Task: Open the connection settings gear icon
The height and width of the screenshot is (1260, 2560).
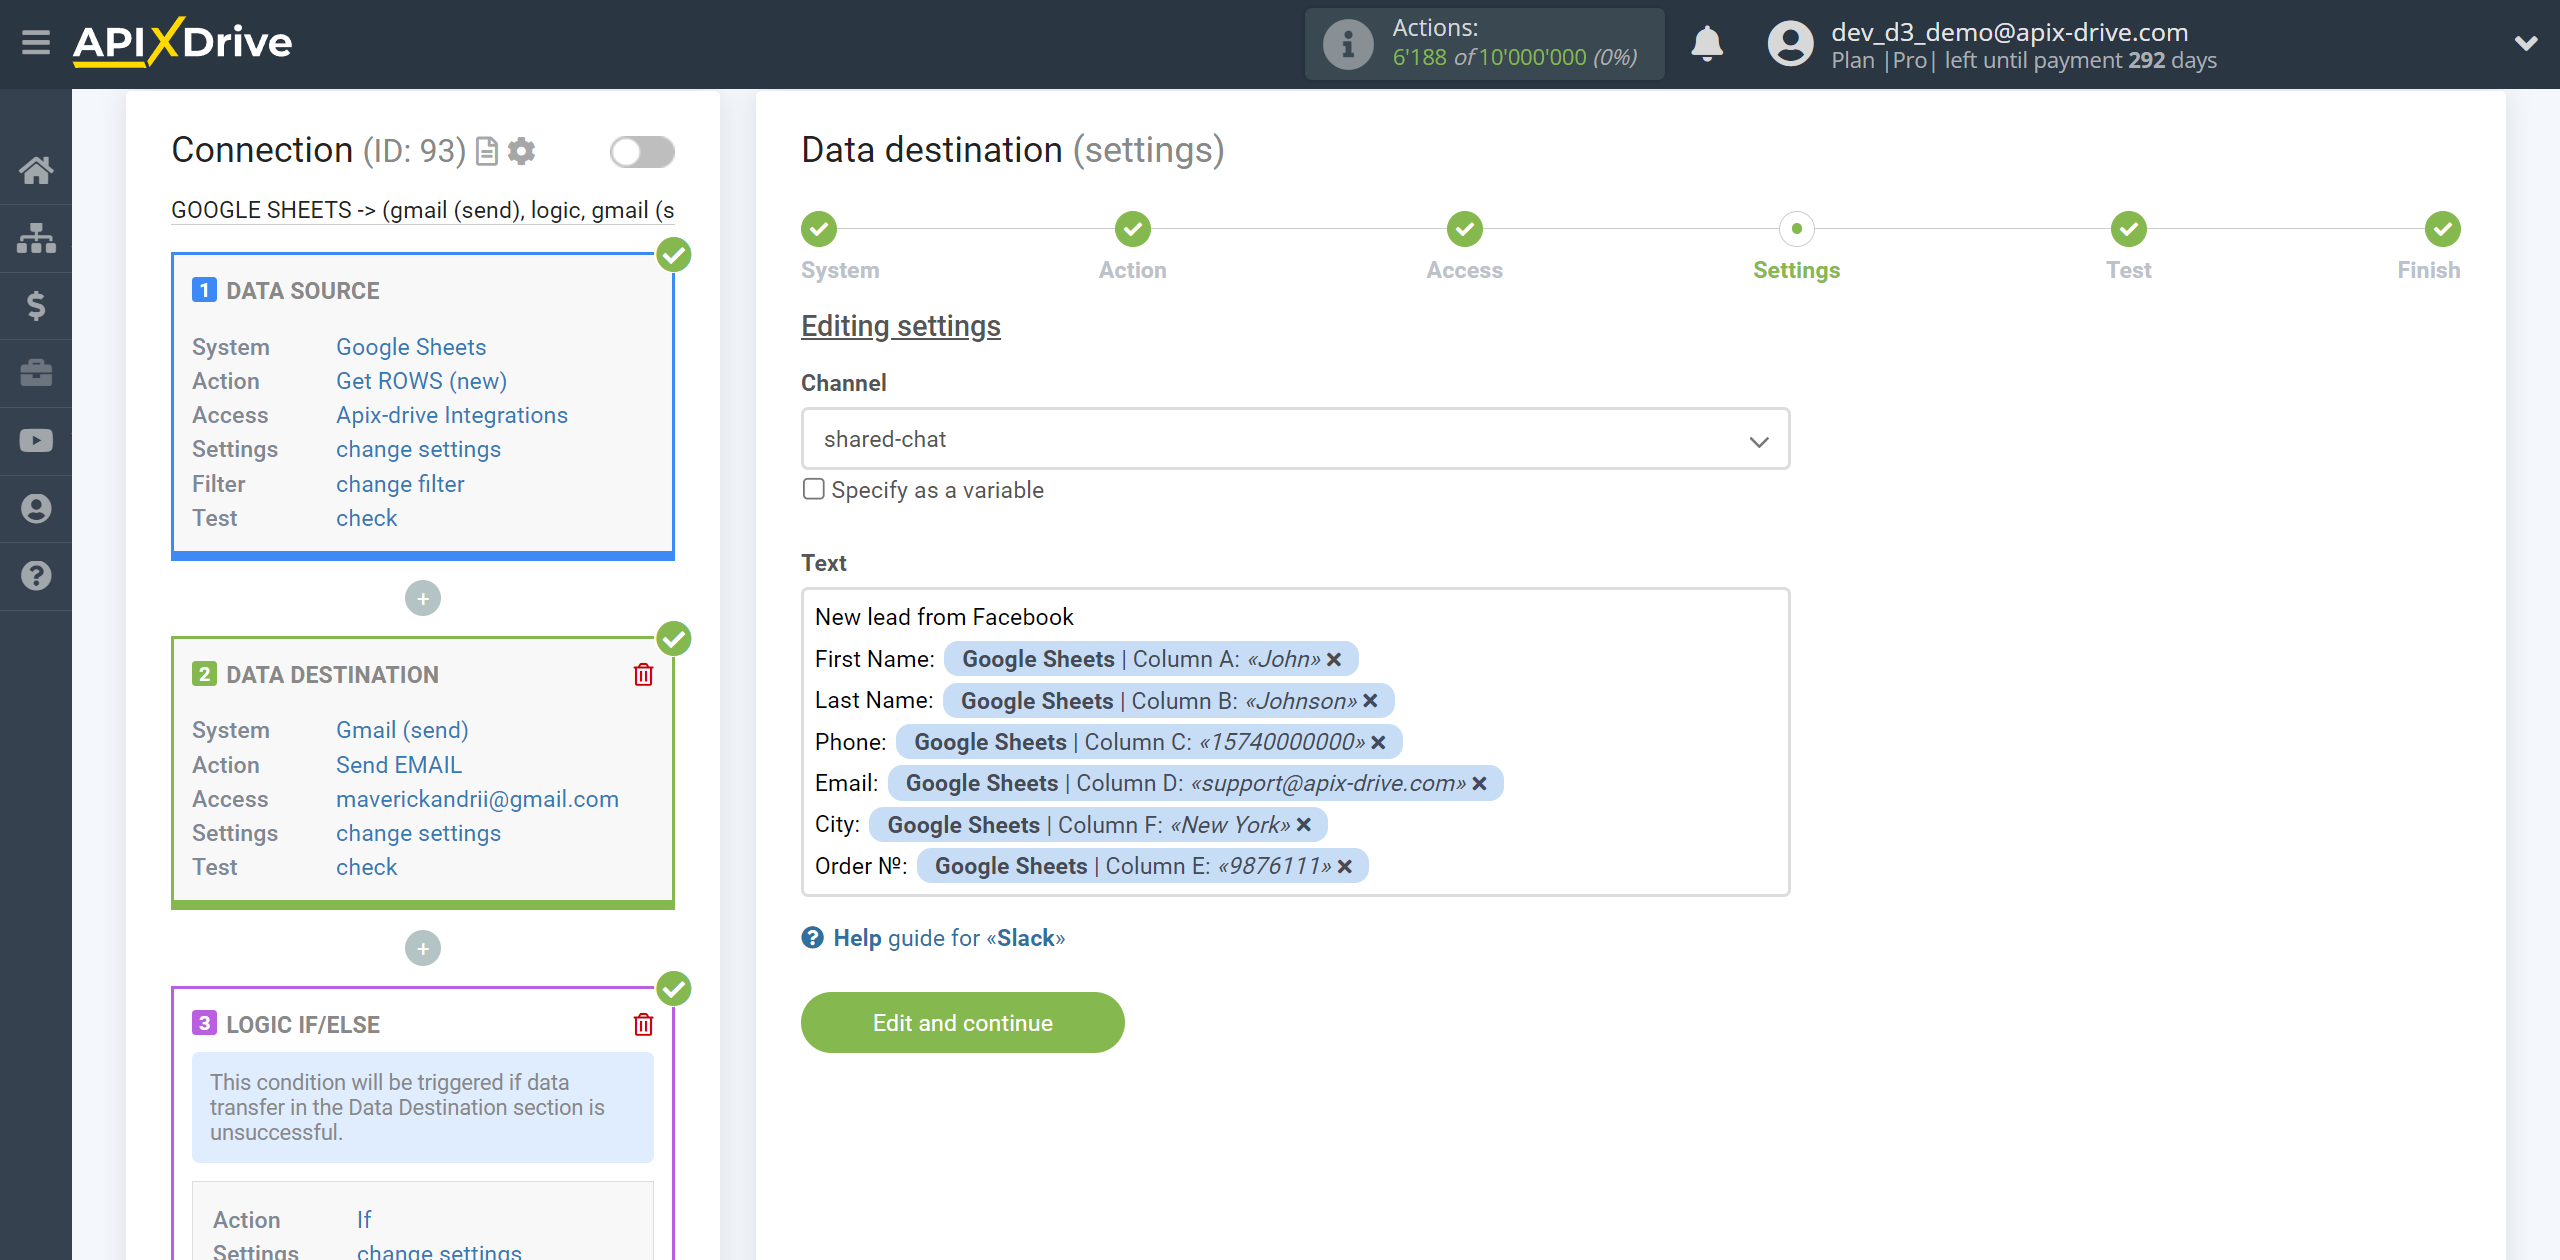Action: 522,151
